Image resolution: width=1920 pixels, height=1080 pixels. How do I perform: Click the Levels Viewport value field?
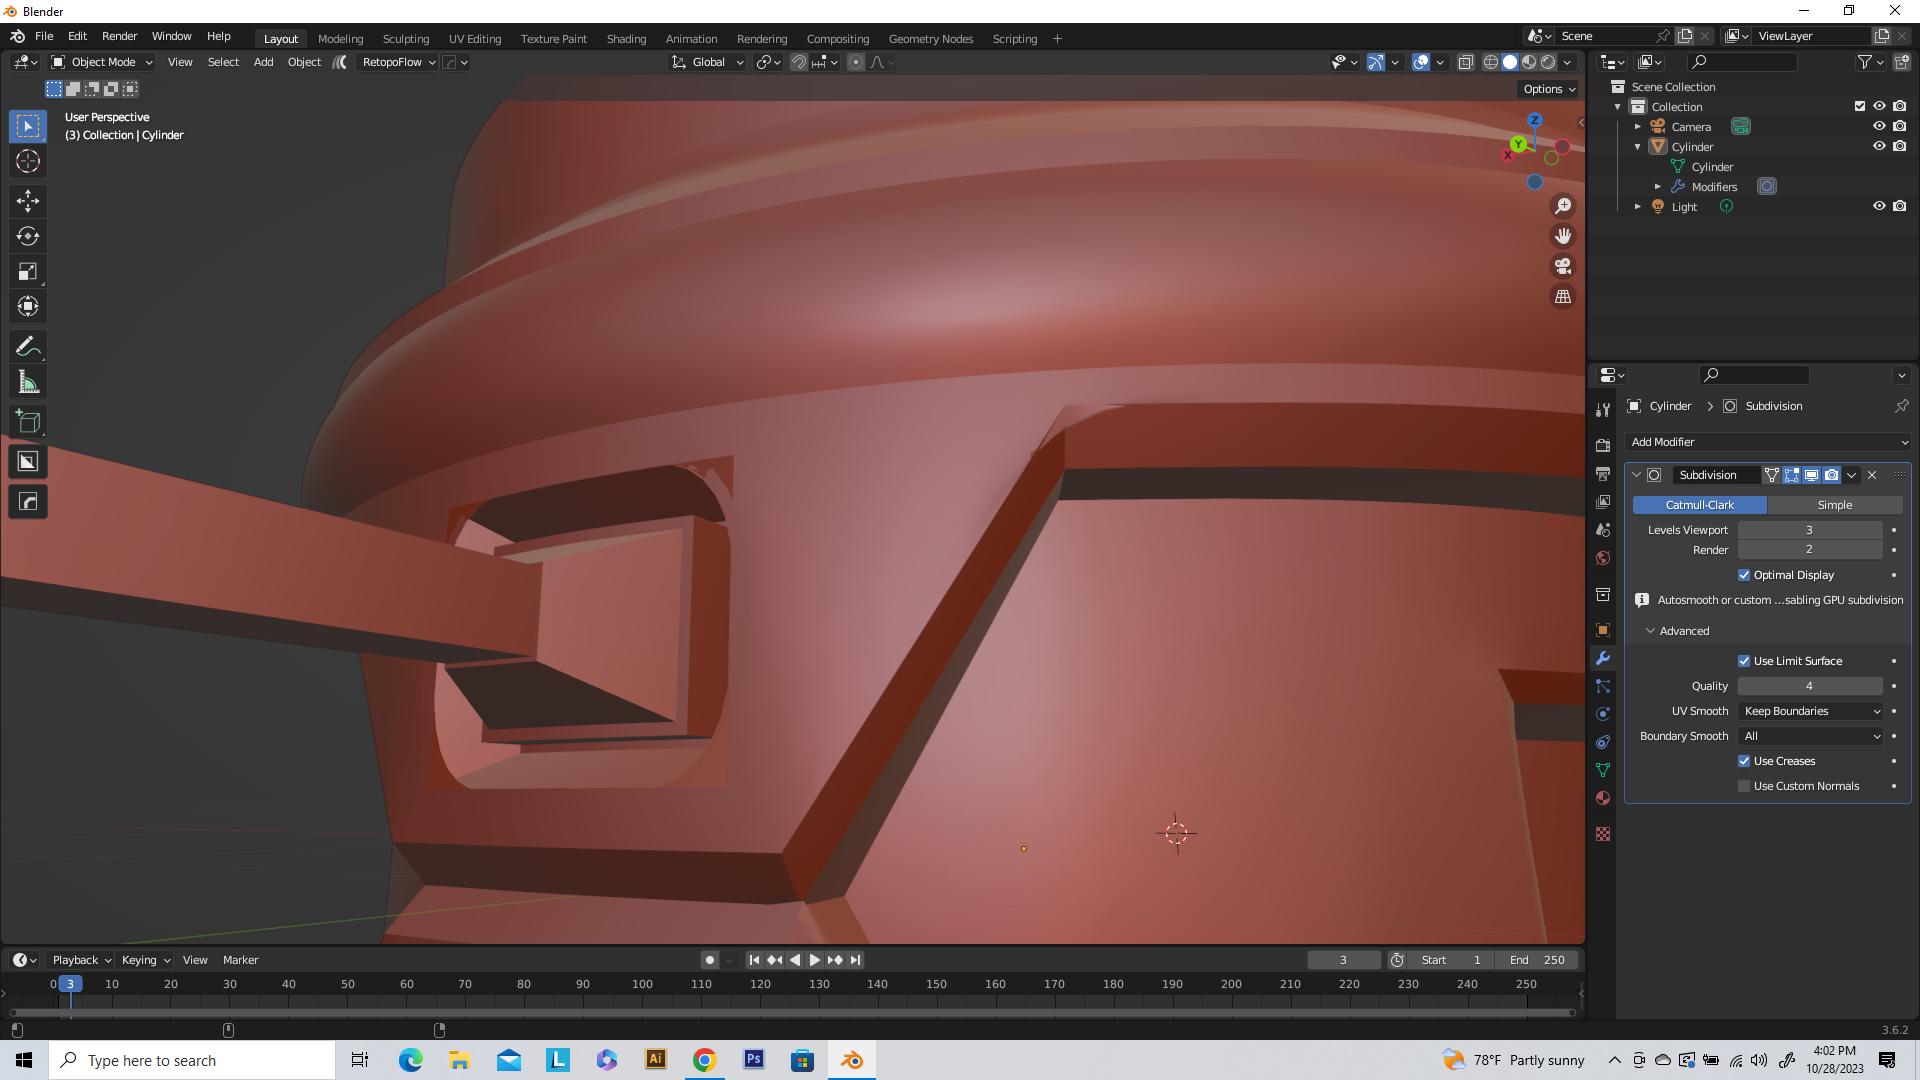(1810, 530)
